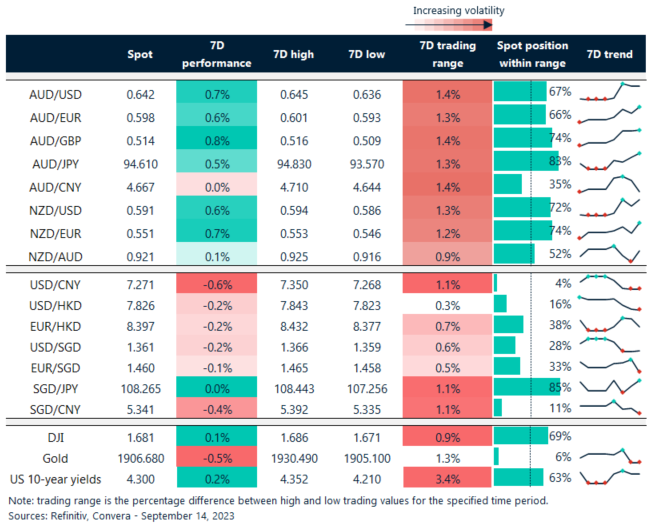Click the EUR/SGD 7D trend sparkline
The width and height of the screenshot is (650, 525).
(x=609, y=367)
